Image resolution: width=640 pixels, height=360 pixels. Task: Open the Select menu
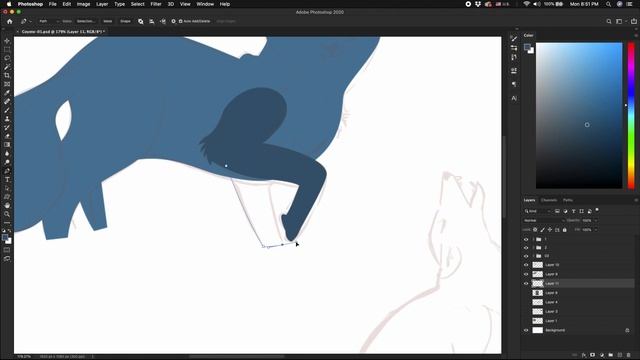click(x=138, y=4)
